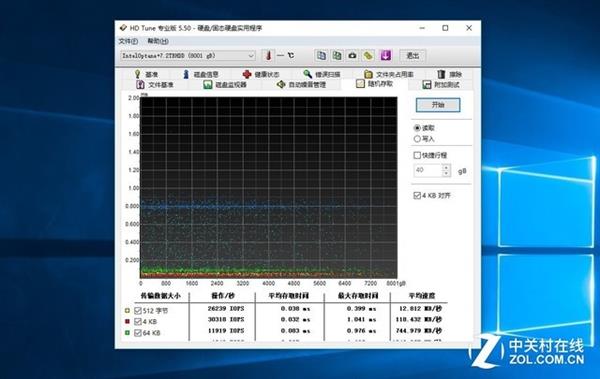The height and width of the screenshot is (379, 600).
Task: Click the 0.083 ms average access time
Action: pos(295,331)
